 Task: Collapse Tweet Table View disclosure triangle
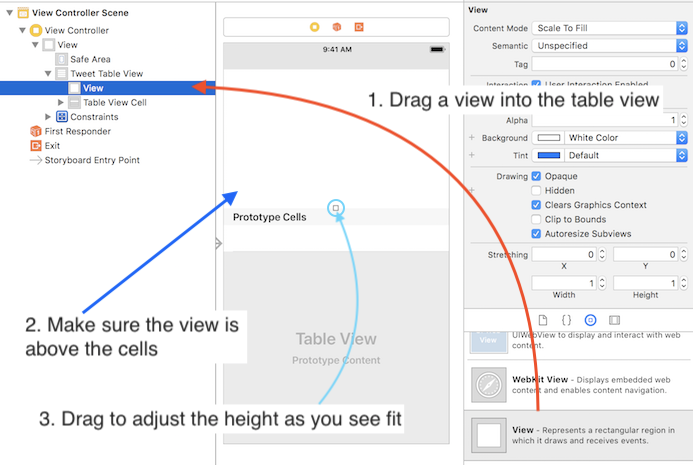48,73
